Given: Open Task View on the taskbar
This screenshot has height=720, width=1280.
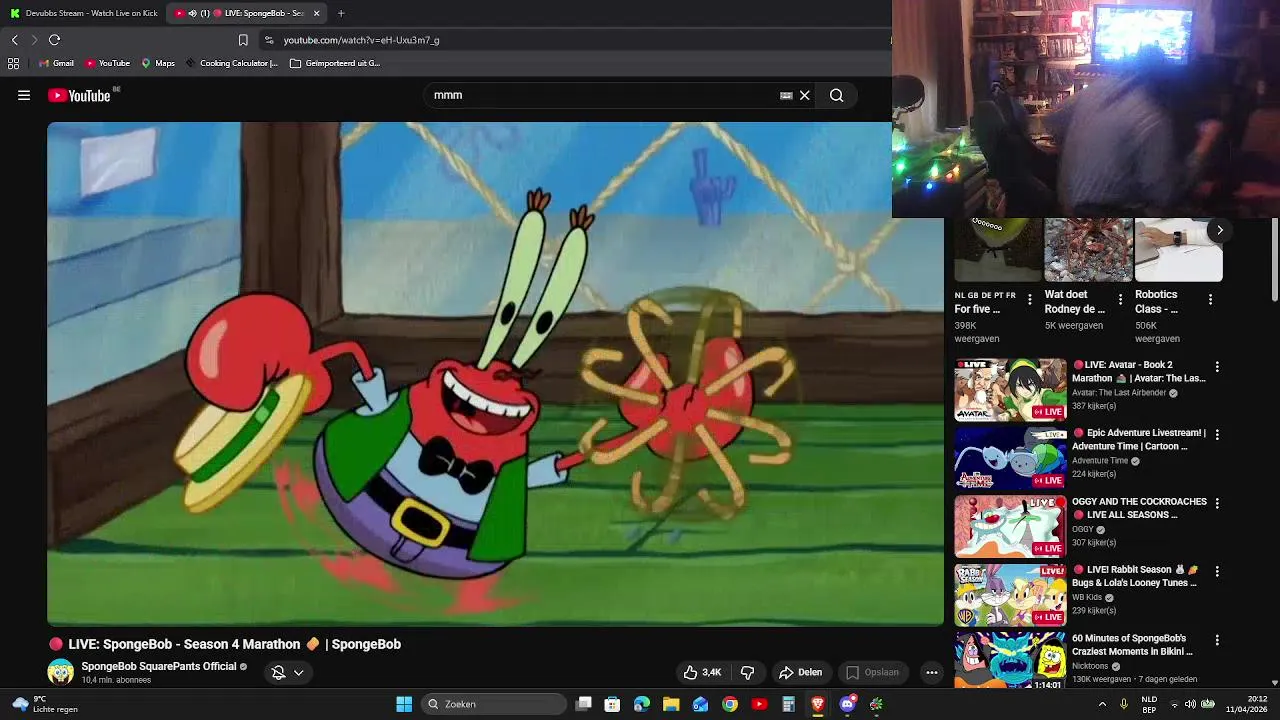Looking at the screenshot, I should (584, 704).
